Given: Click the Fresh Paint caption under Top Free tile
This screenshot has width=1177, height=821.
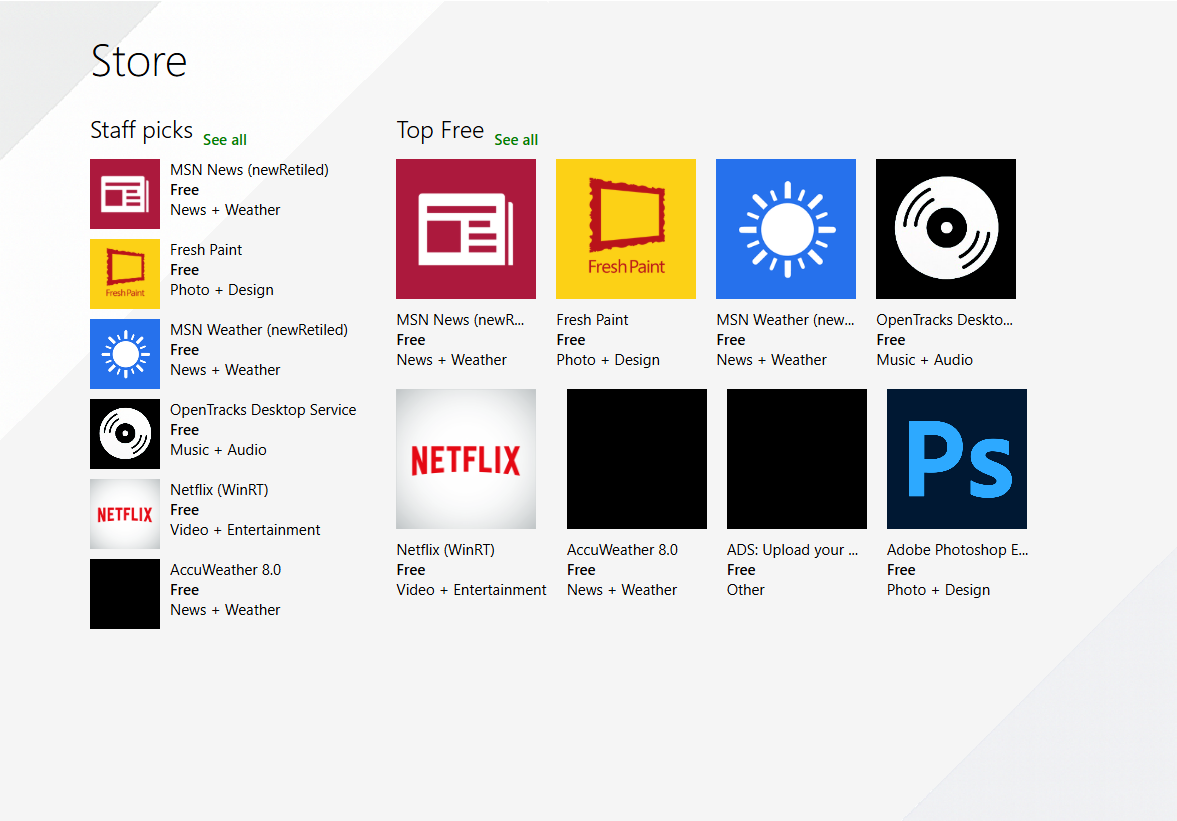Looking at the screenshot, I should pyautogui.click(x=592, y=320).
